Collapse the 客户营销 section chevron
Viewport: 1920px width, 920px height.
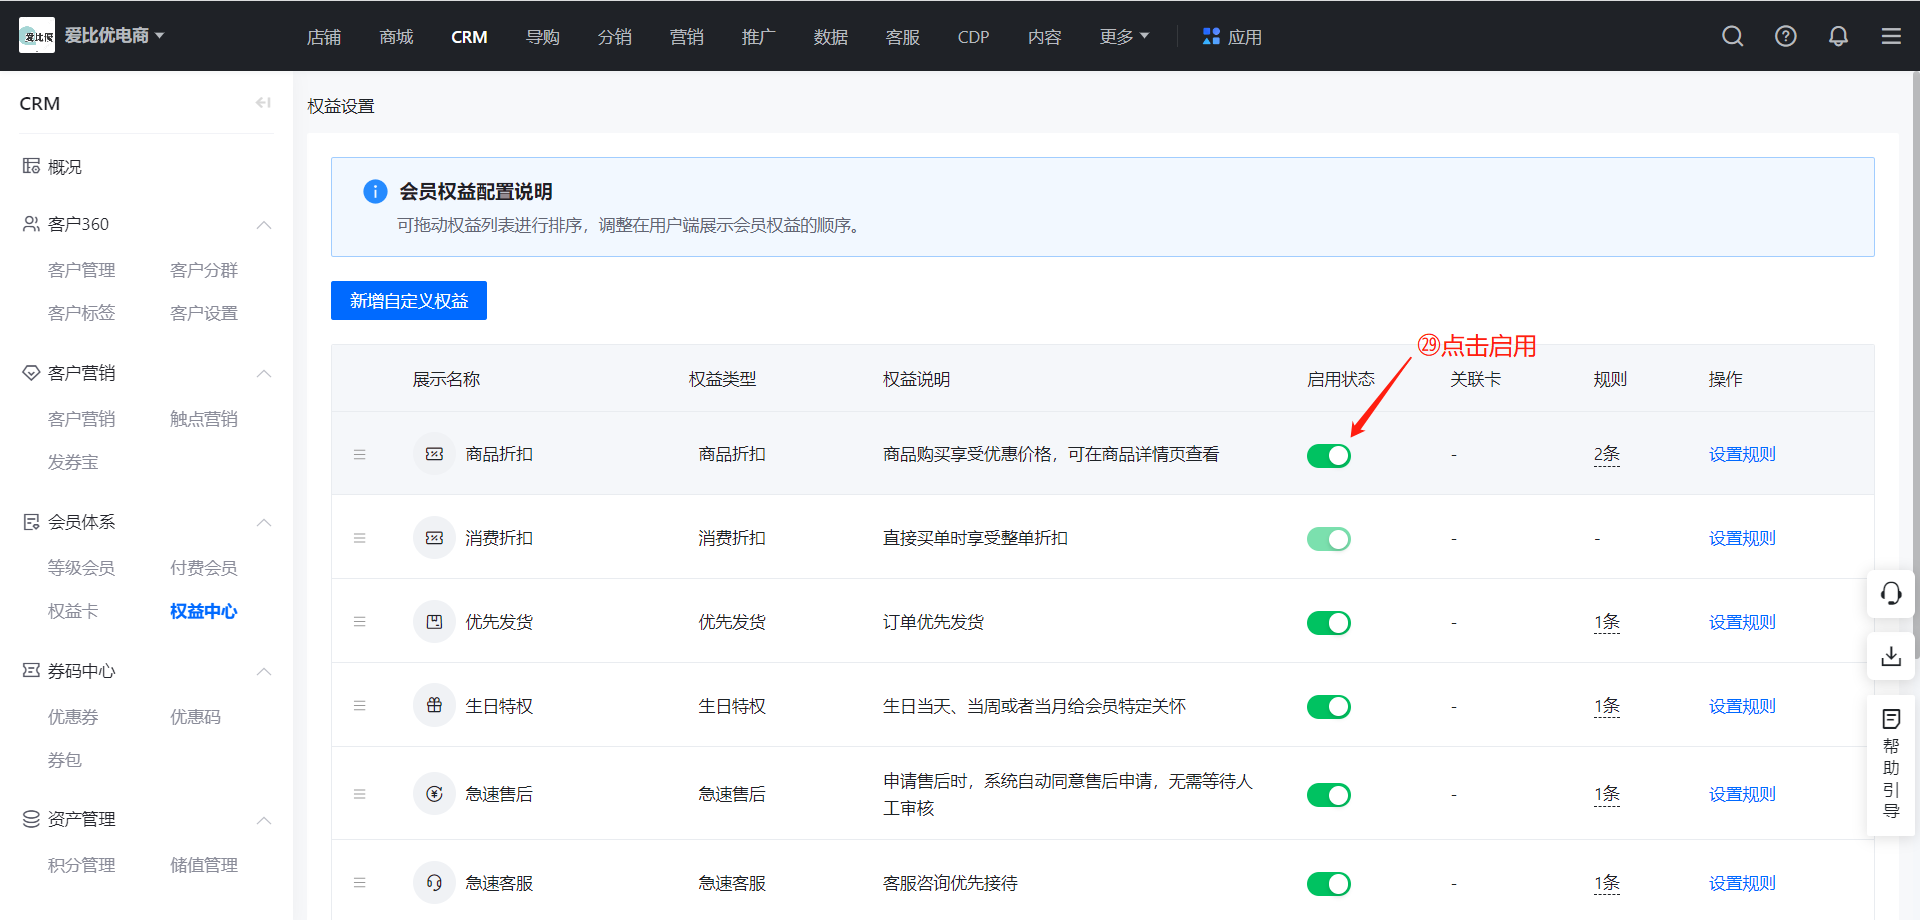tap(264, 373)
